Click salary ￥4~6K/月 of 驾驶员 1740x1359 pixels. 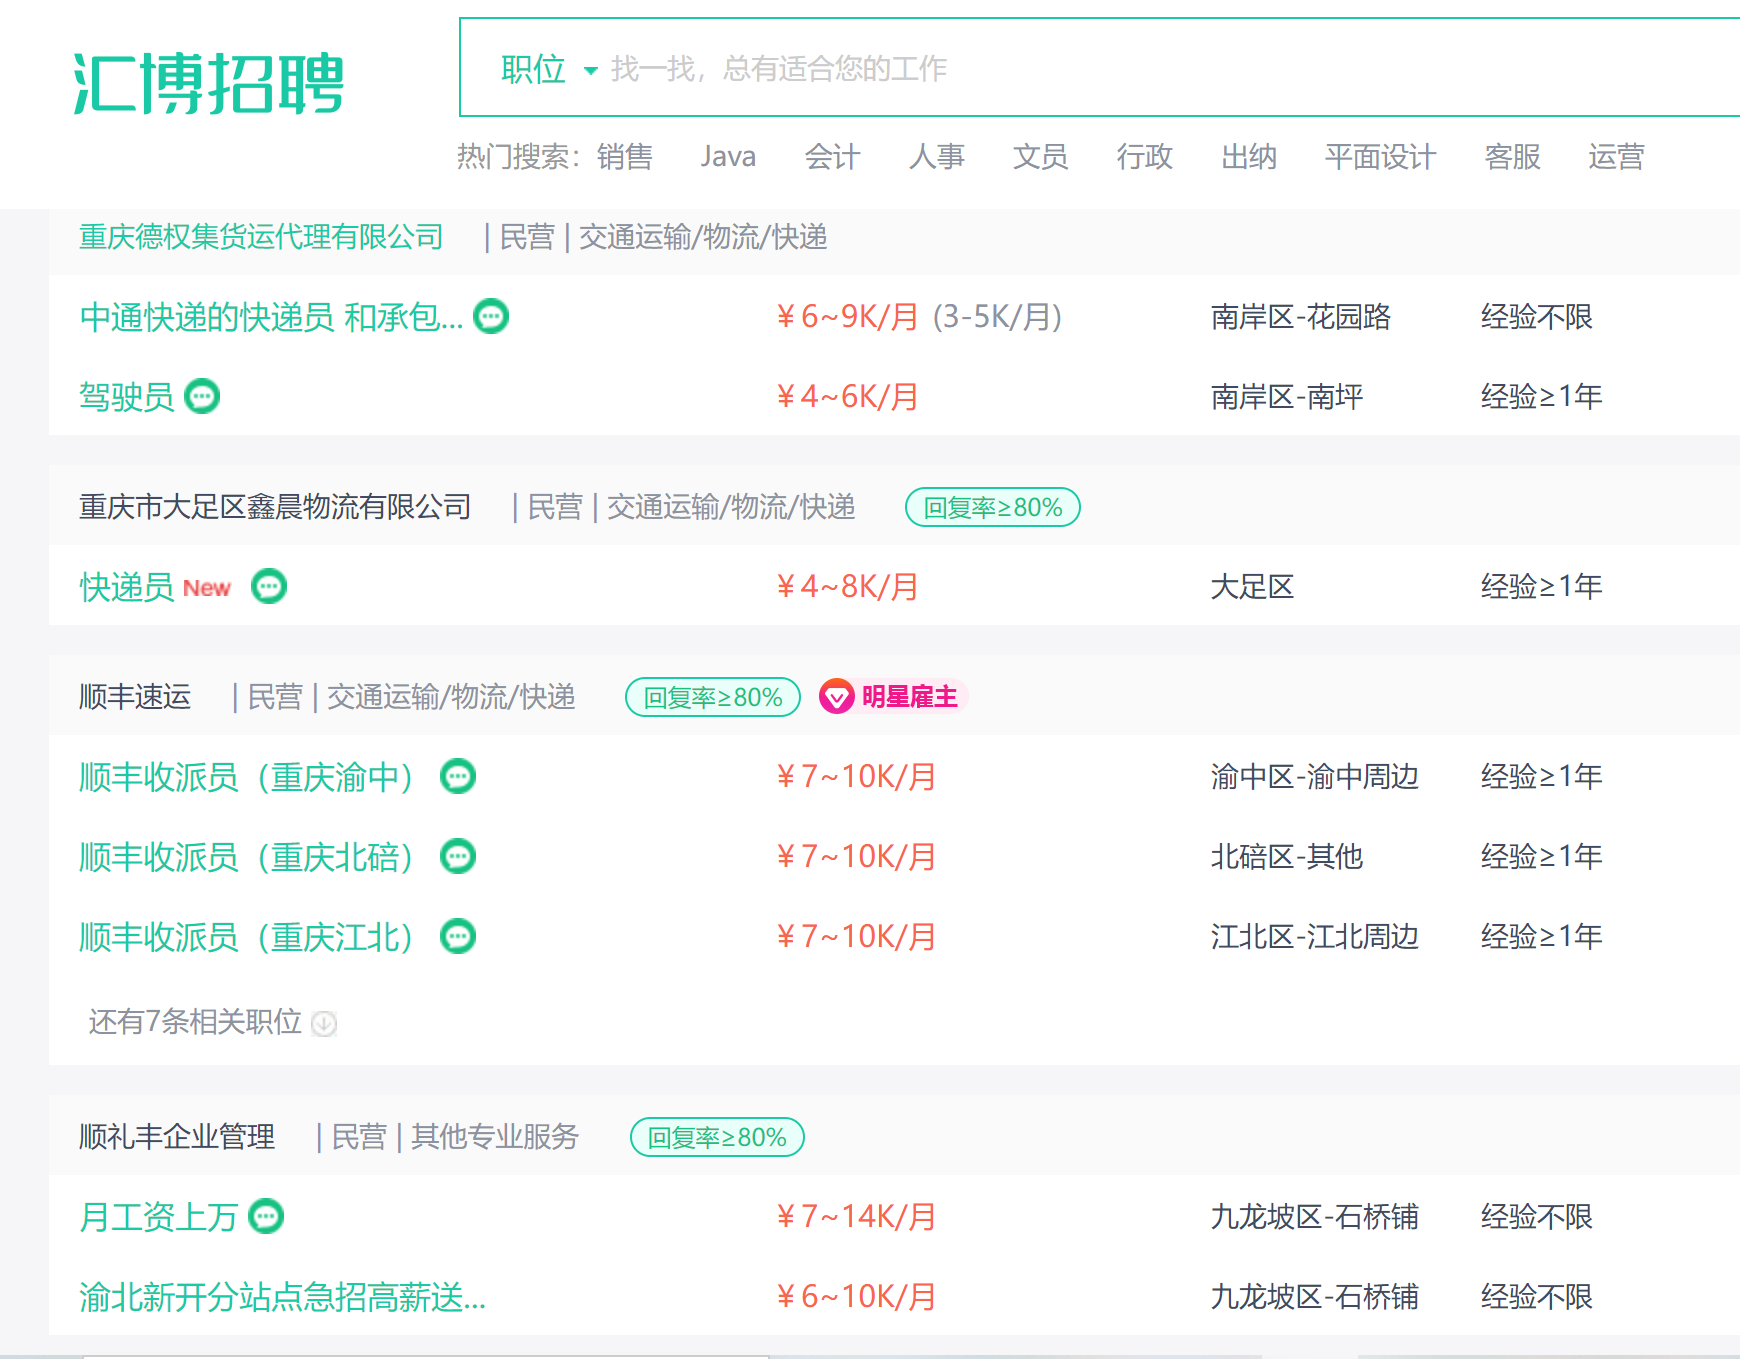point(846,397)
